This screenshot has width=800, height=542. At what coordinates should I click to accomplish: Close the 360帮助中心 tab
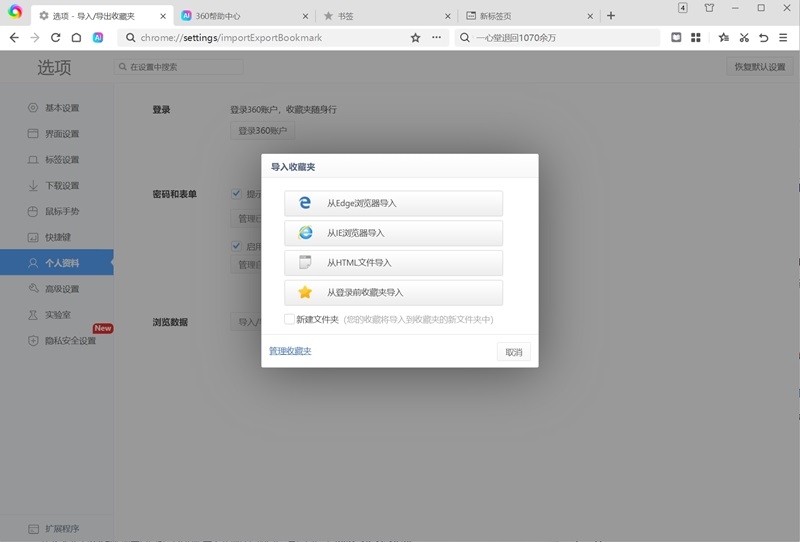(x=305, y=16)
